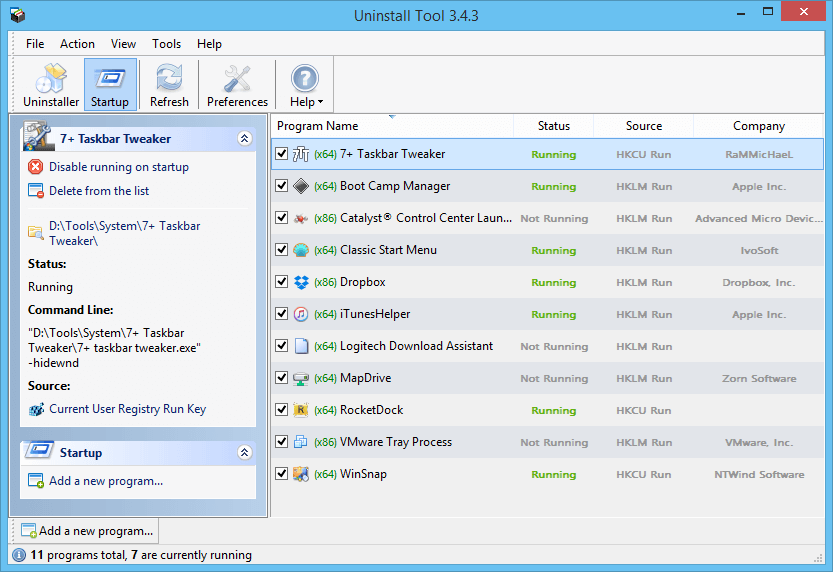The width and height of the screenshot is (833, 572).
Task: Click Current User Registry Run Key link
Action: [x=128, y=409]
